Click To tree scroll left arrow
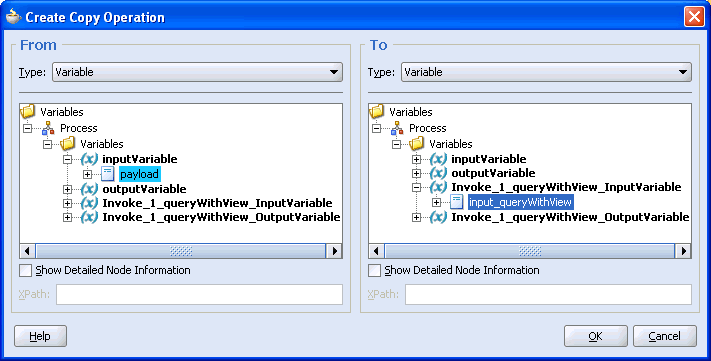This screenshot has width=711, height=361. [376, 251]
